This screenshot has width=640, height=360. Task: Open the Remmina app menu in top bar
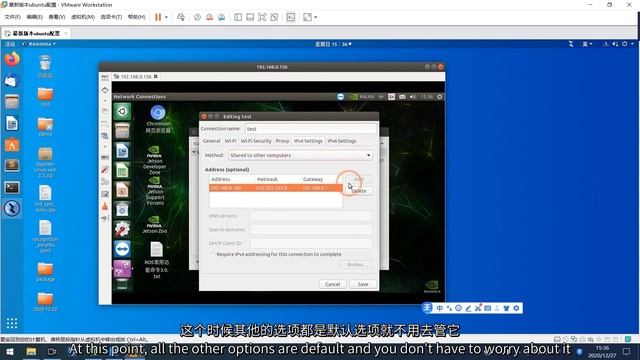[x=39, y=44]
